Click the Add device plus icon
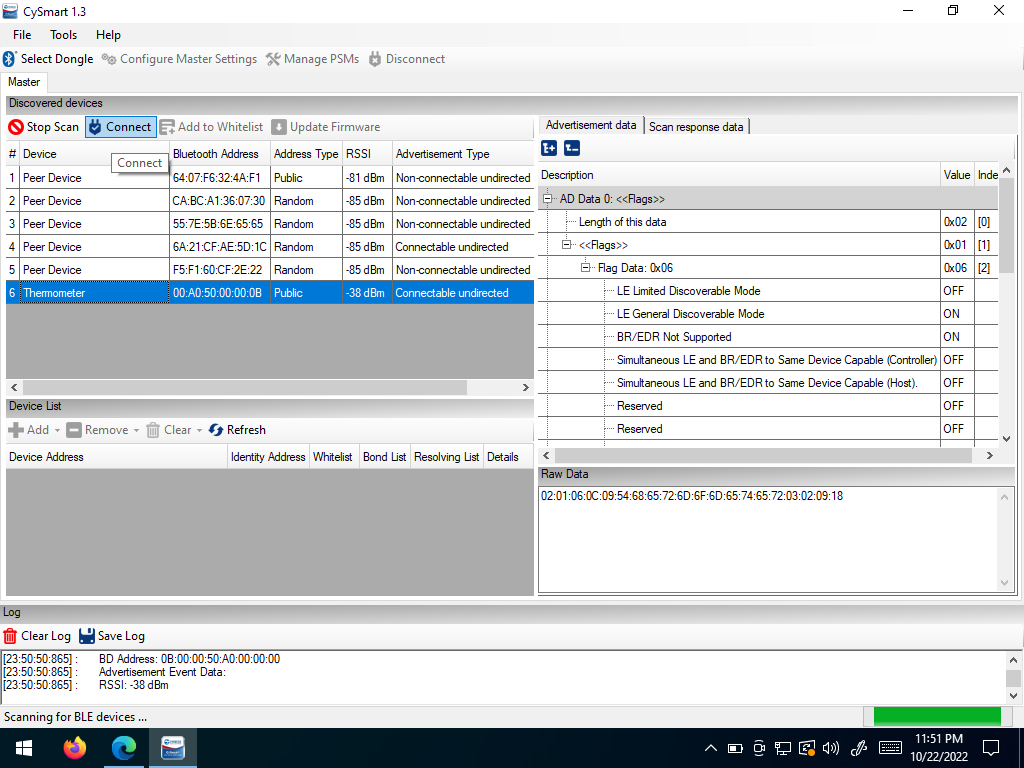1024x768 pixels. coord(16,430)
